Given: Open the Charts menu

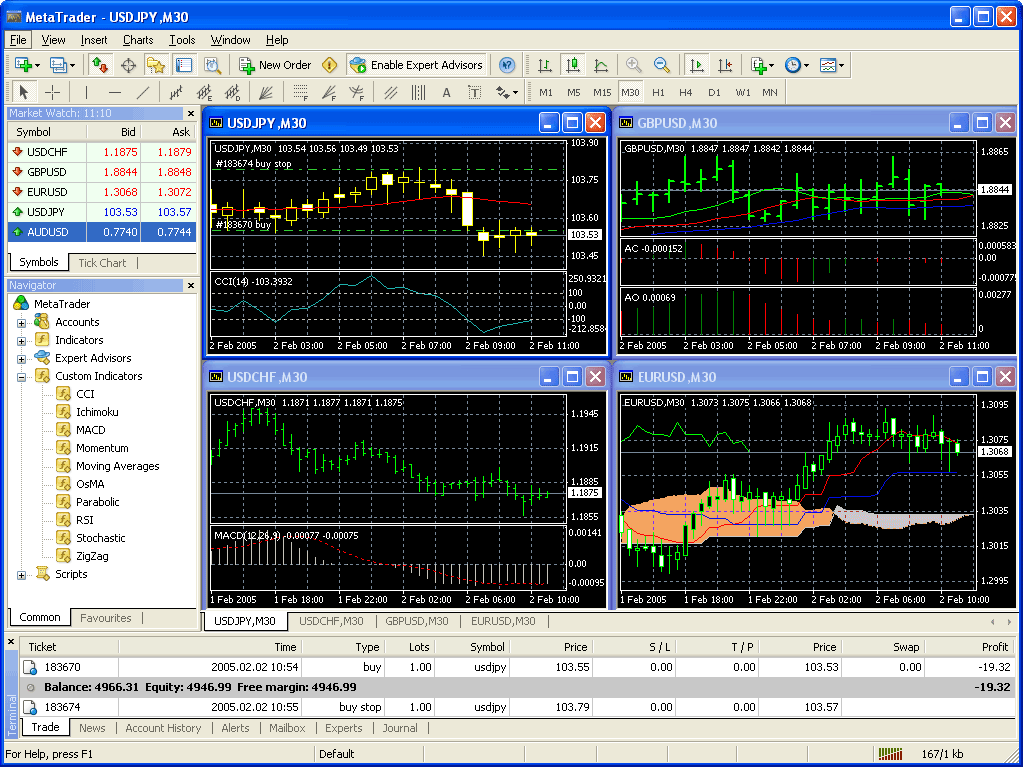Looking at the screenshot, I should tap(136, 40).
